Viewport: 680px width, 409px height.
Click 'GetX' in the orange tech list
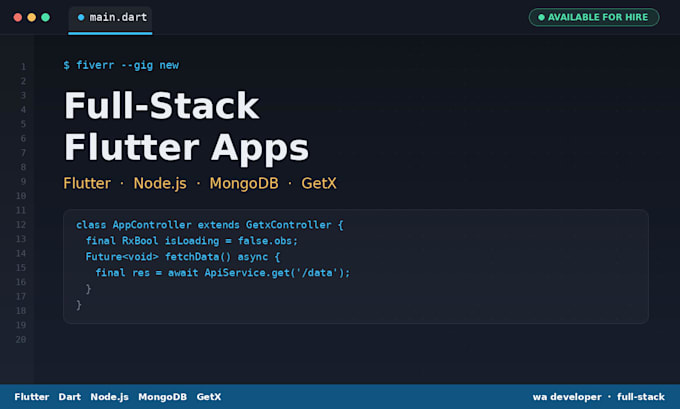click(319, 183)
